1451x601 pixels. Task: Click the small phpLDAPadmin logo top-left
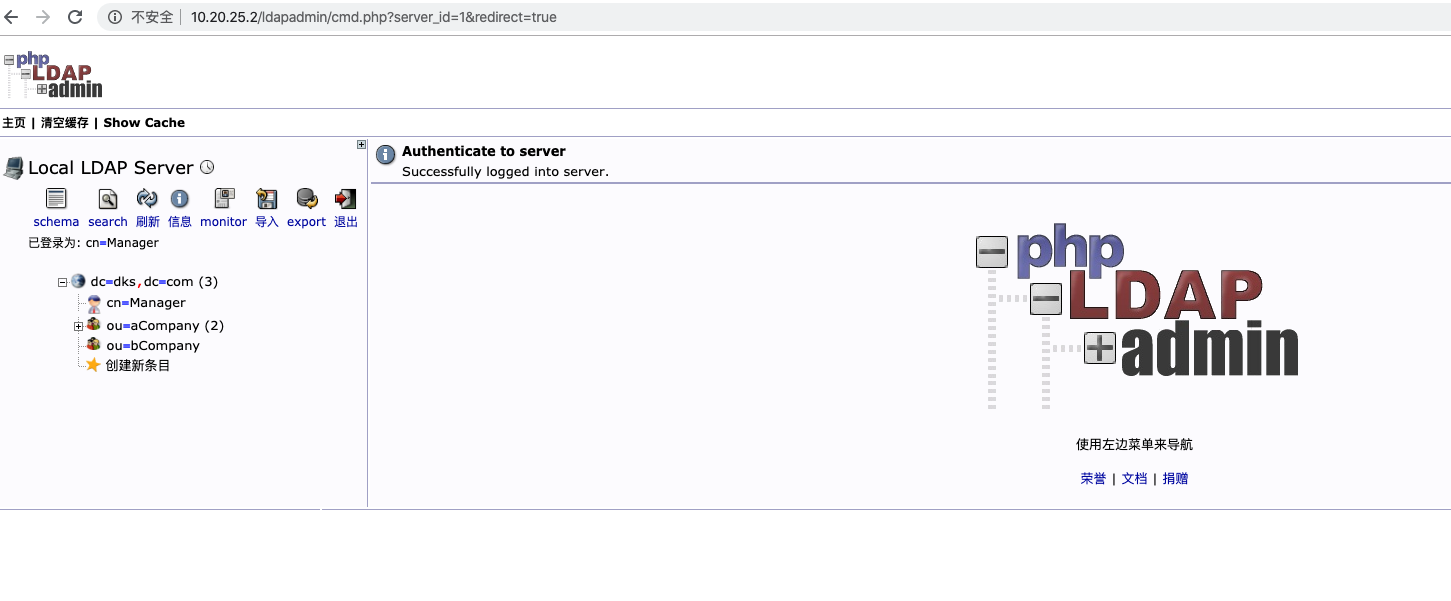click(53, 74)
